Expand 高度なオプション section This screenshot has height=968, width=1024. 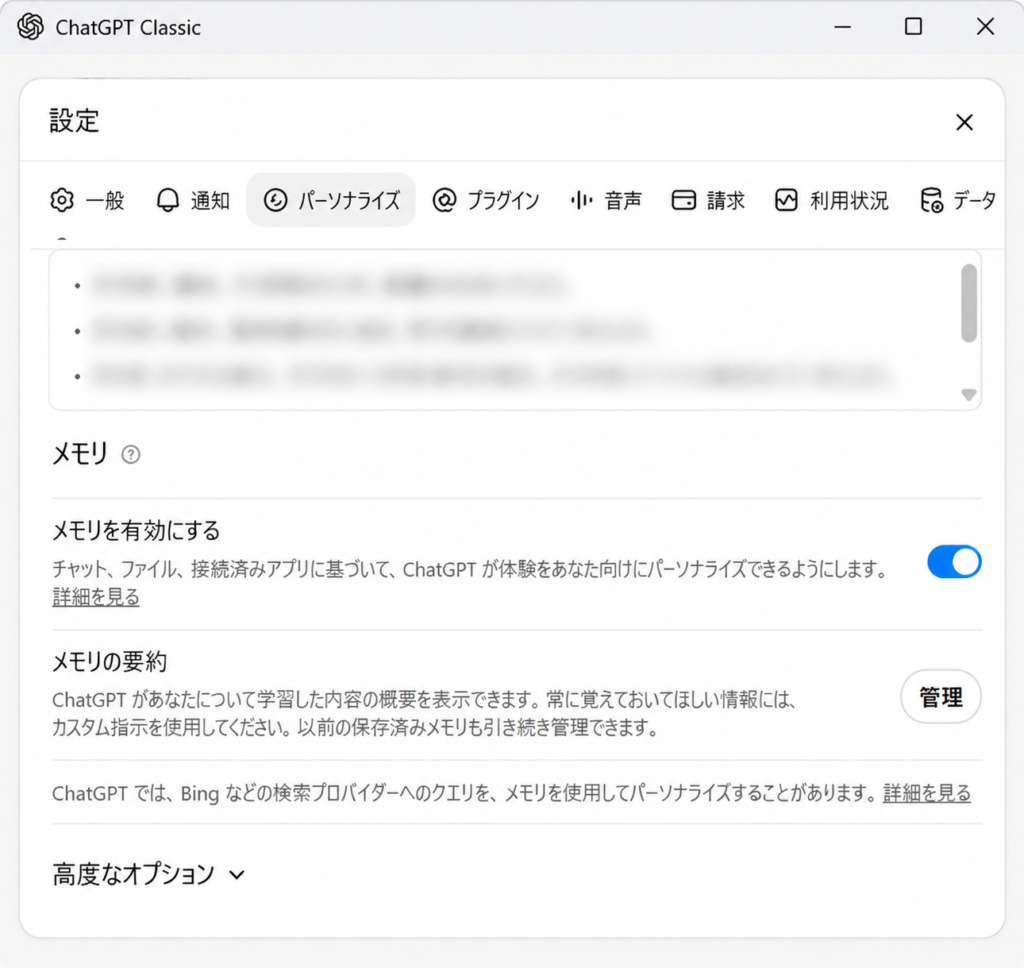pos(149,874)
